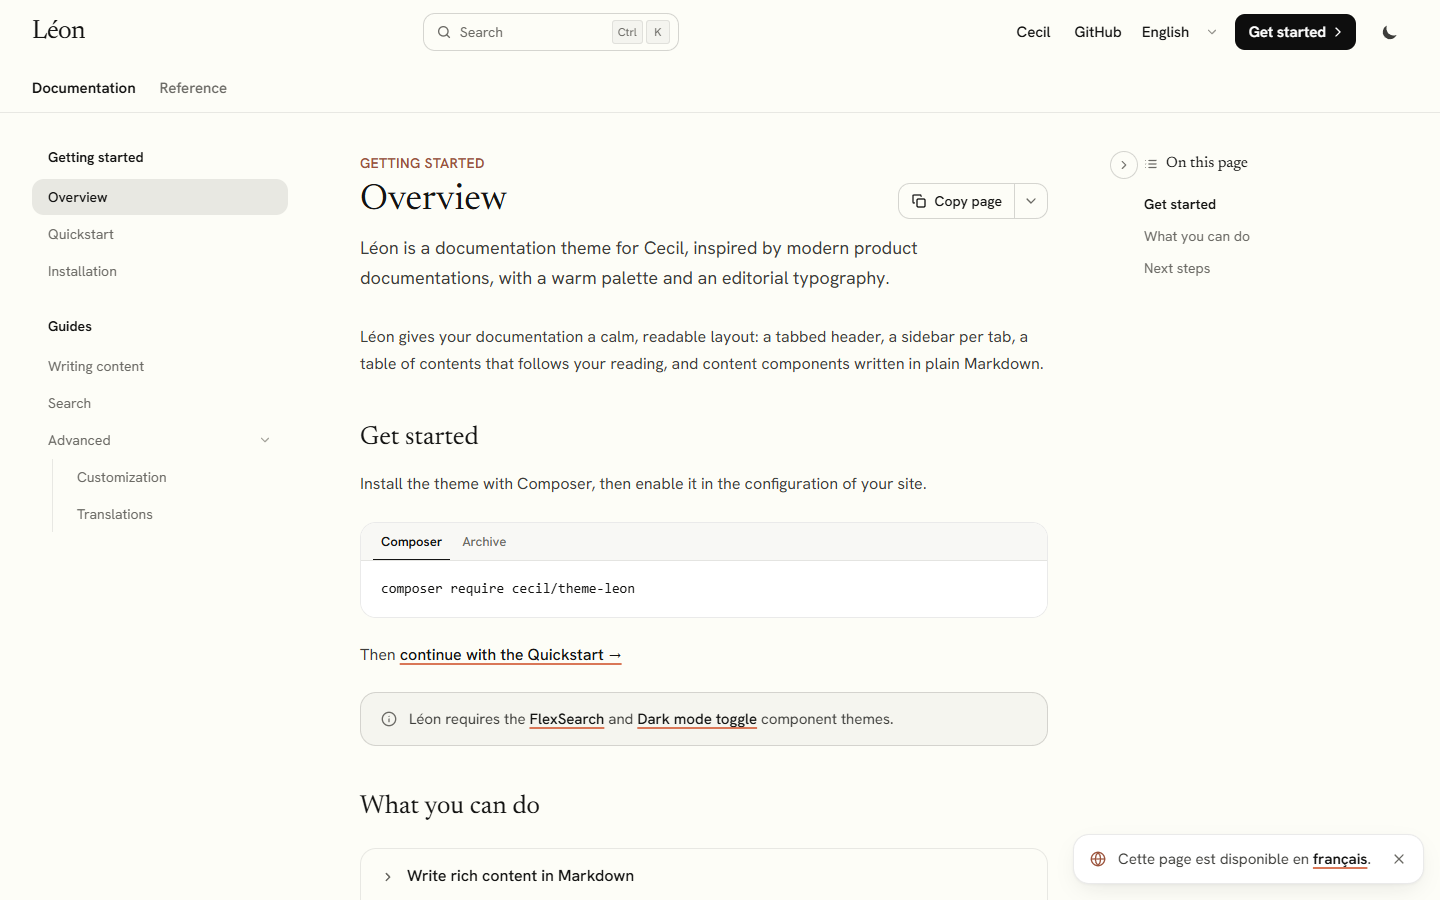Open the FlexSearch link
The height and width of the screenshot is (900, 1440).
click(x=567, y=719)
